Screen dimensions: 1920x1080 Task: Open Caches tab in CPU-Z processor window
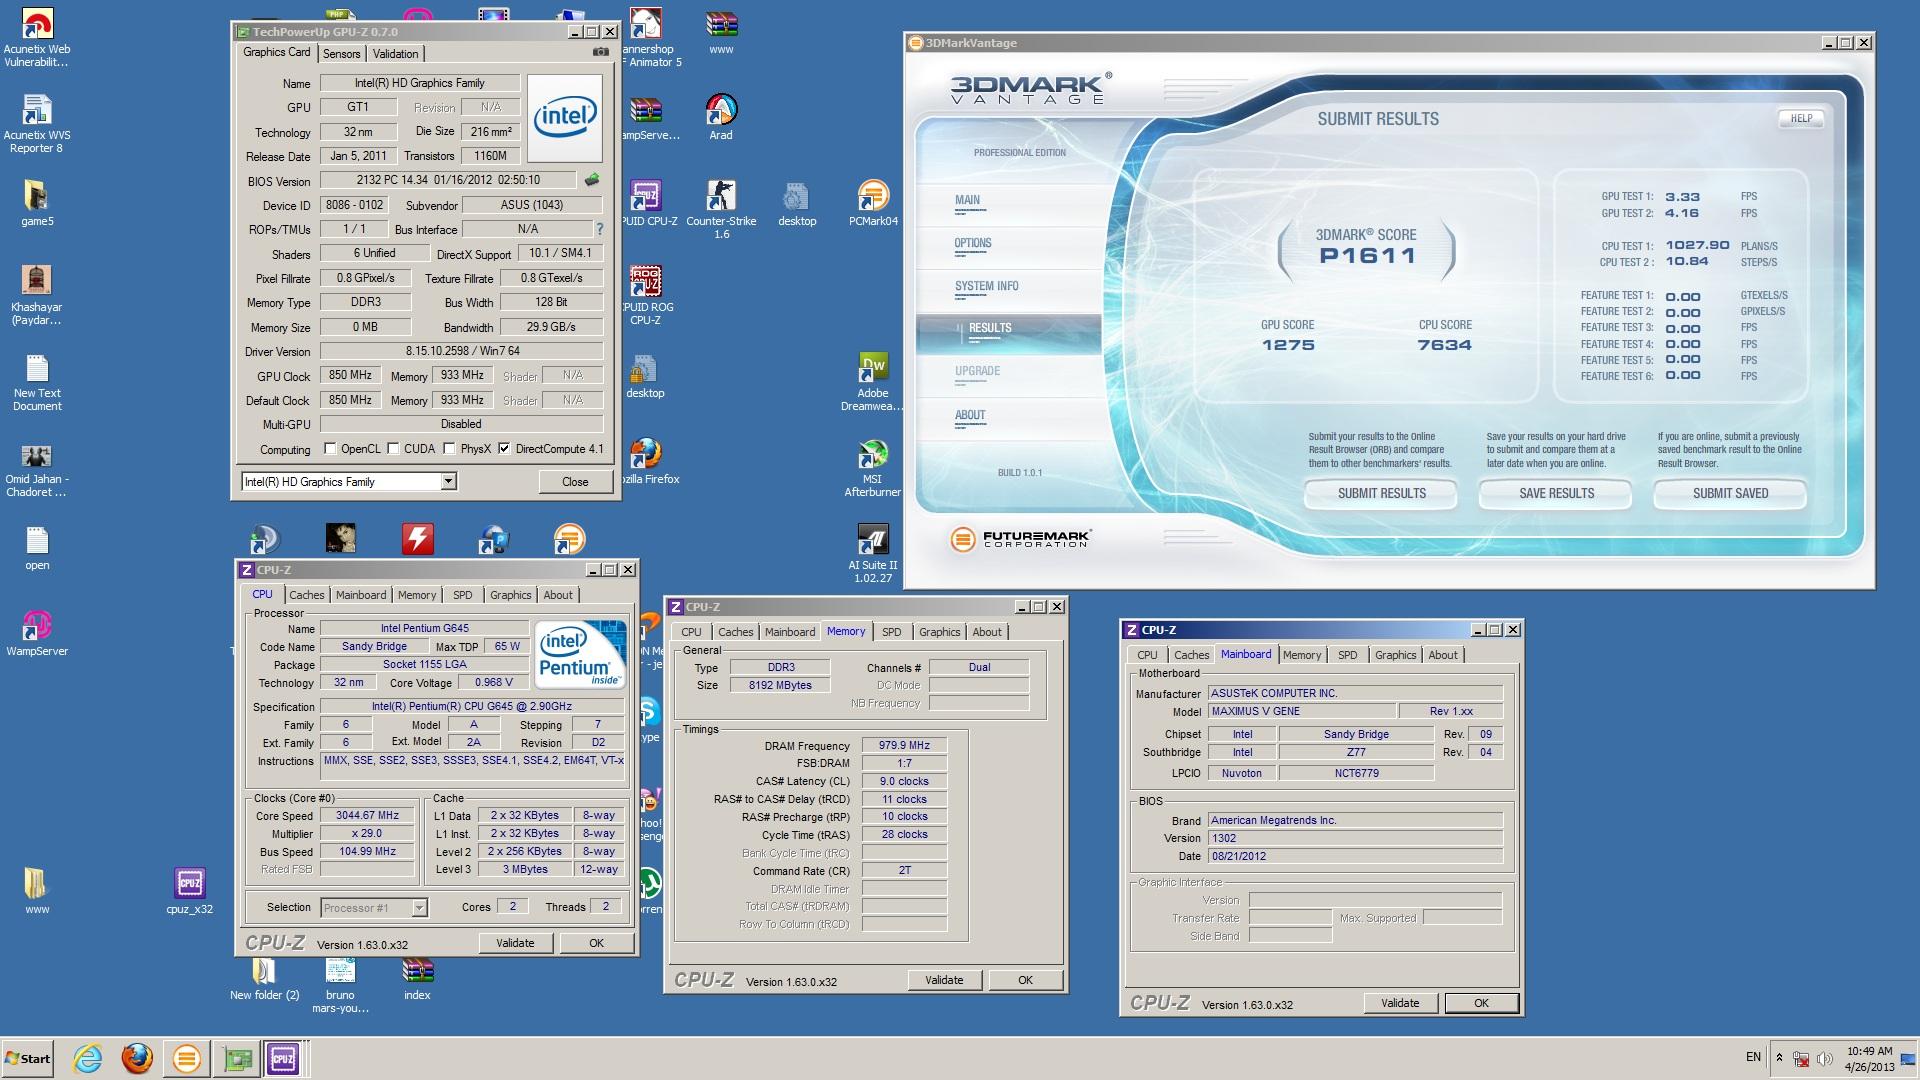coord(306,595)
